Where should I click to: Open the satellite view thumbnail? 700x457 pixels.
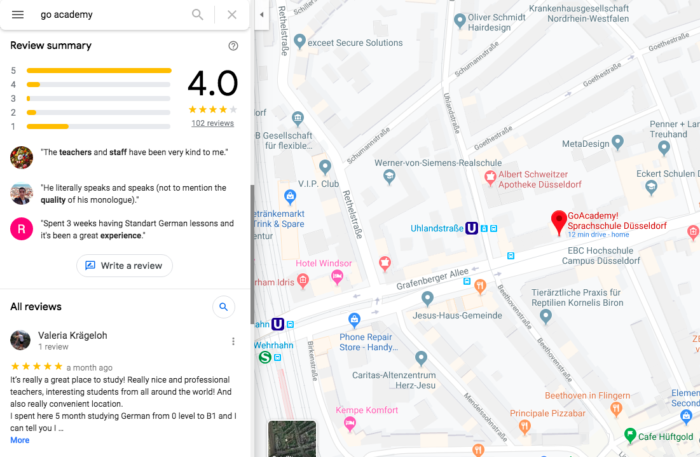tap(292, 439)
